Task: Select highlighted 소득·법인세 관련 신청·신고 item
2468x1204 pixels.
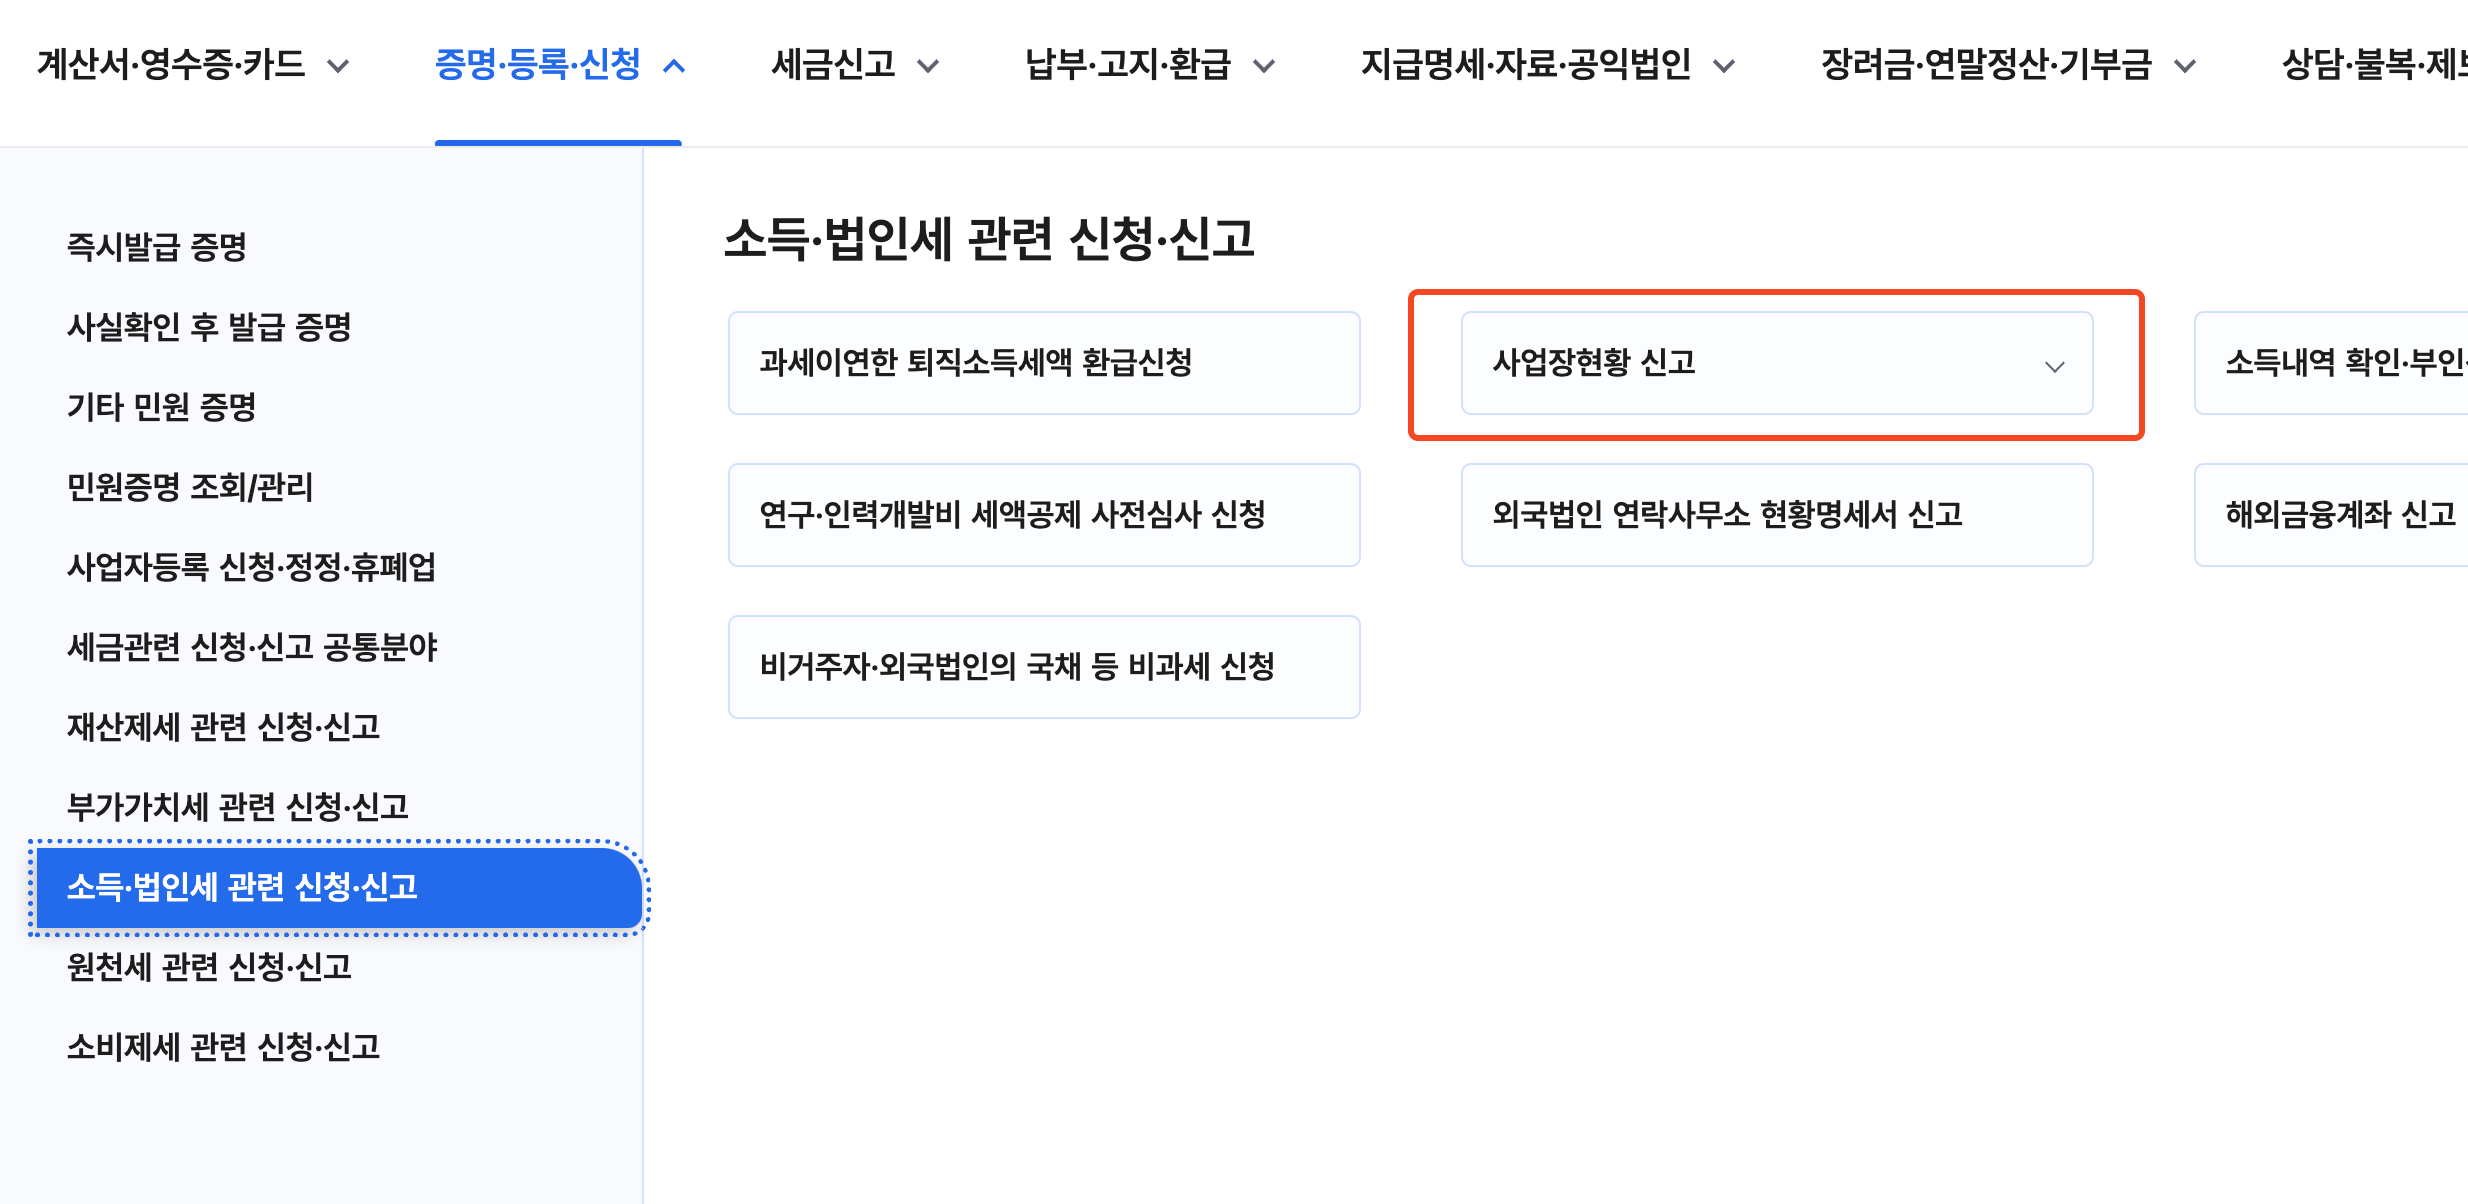Action: click(338, 888)
